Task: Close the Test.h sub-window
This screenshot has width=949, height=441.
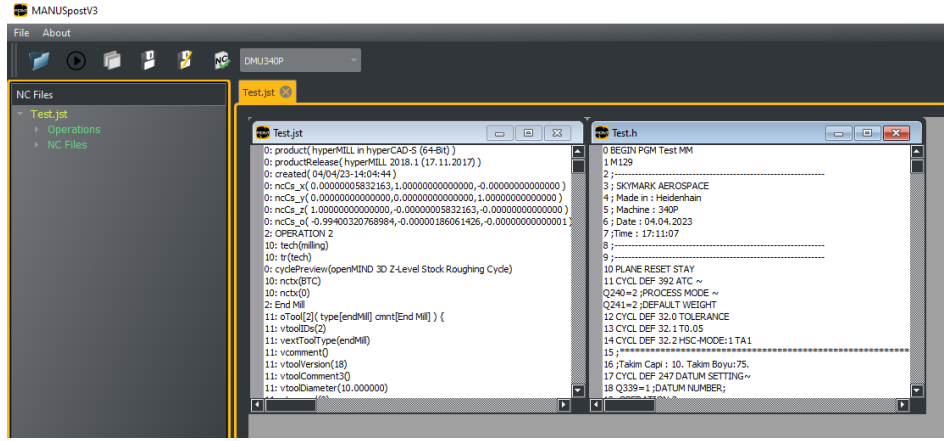Action: click(896, 133)
